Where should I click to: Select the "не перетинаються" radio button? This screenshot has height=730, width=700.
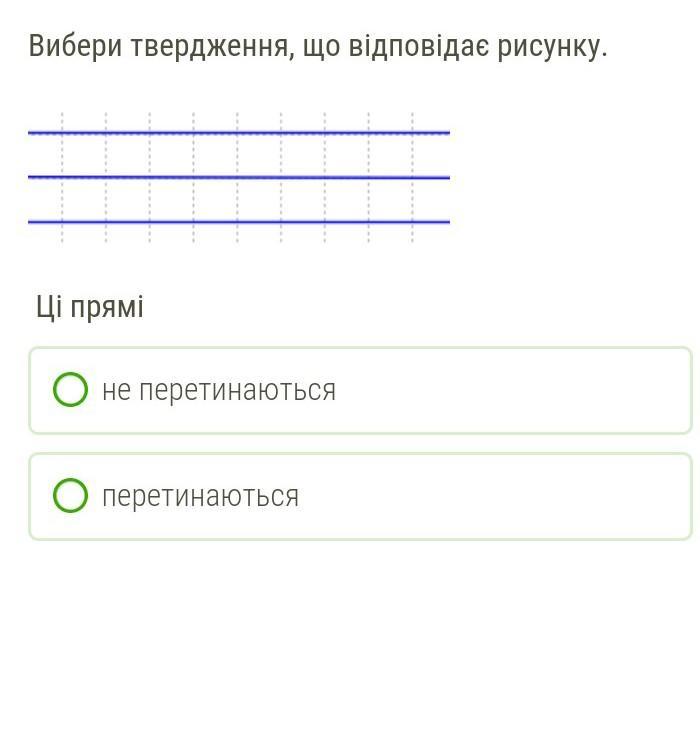tap(70, 390)
